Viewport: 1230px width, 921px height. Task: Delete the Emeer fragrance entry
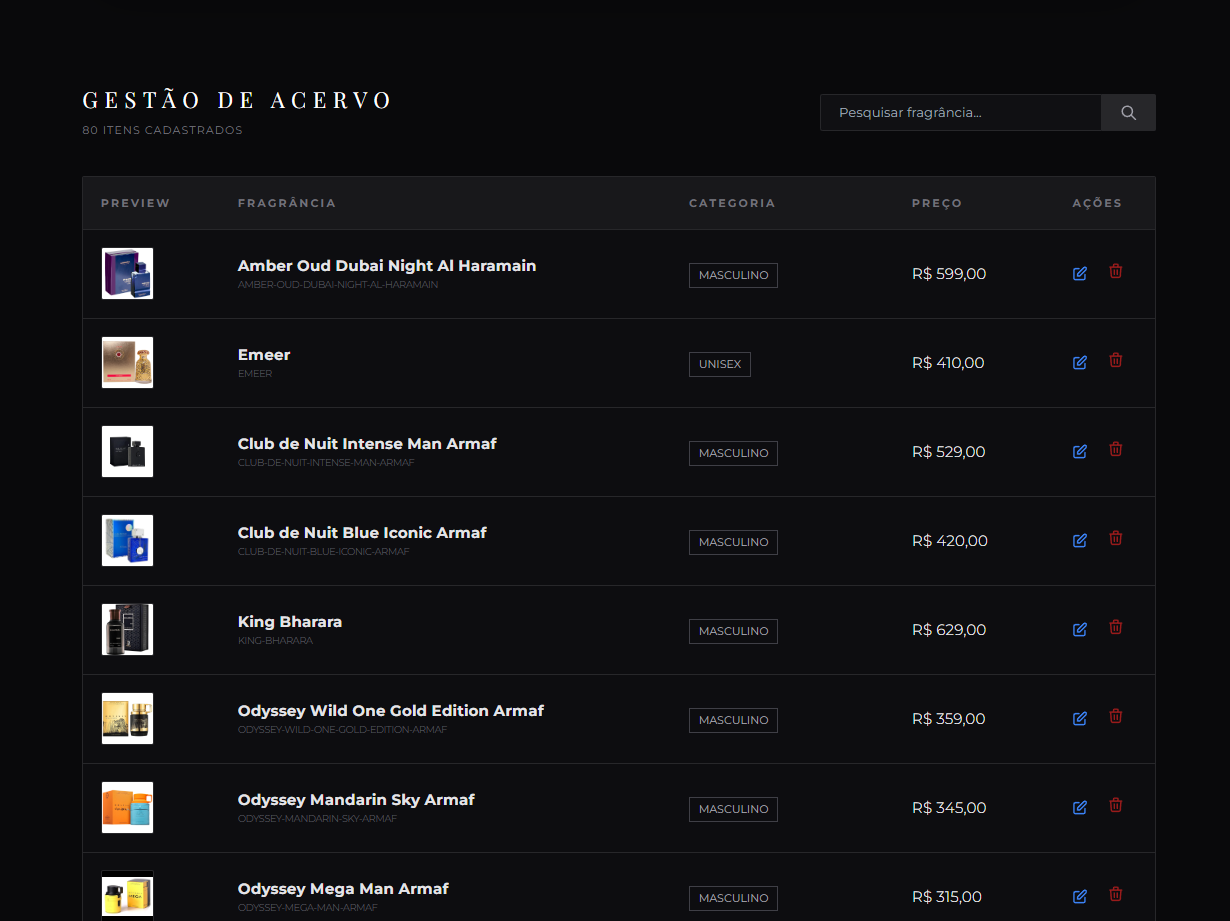coord(1116,360)
